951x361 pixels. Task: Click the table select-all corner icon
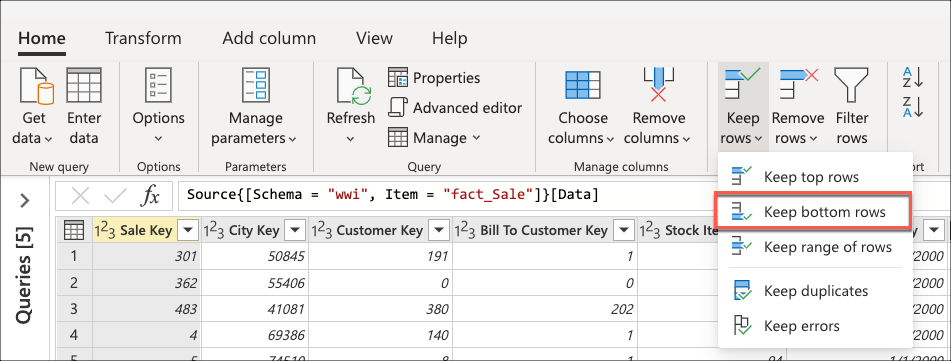tap(74, 230)
